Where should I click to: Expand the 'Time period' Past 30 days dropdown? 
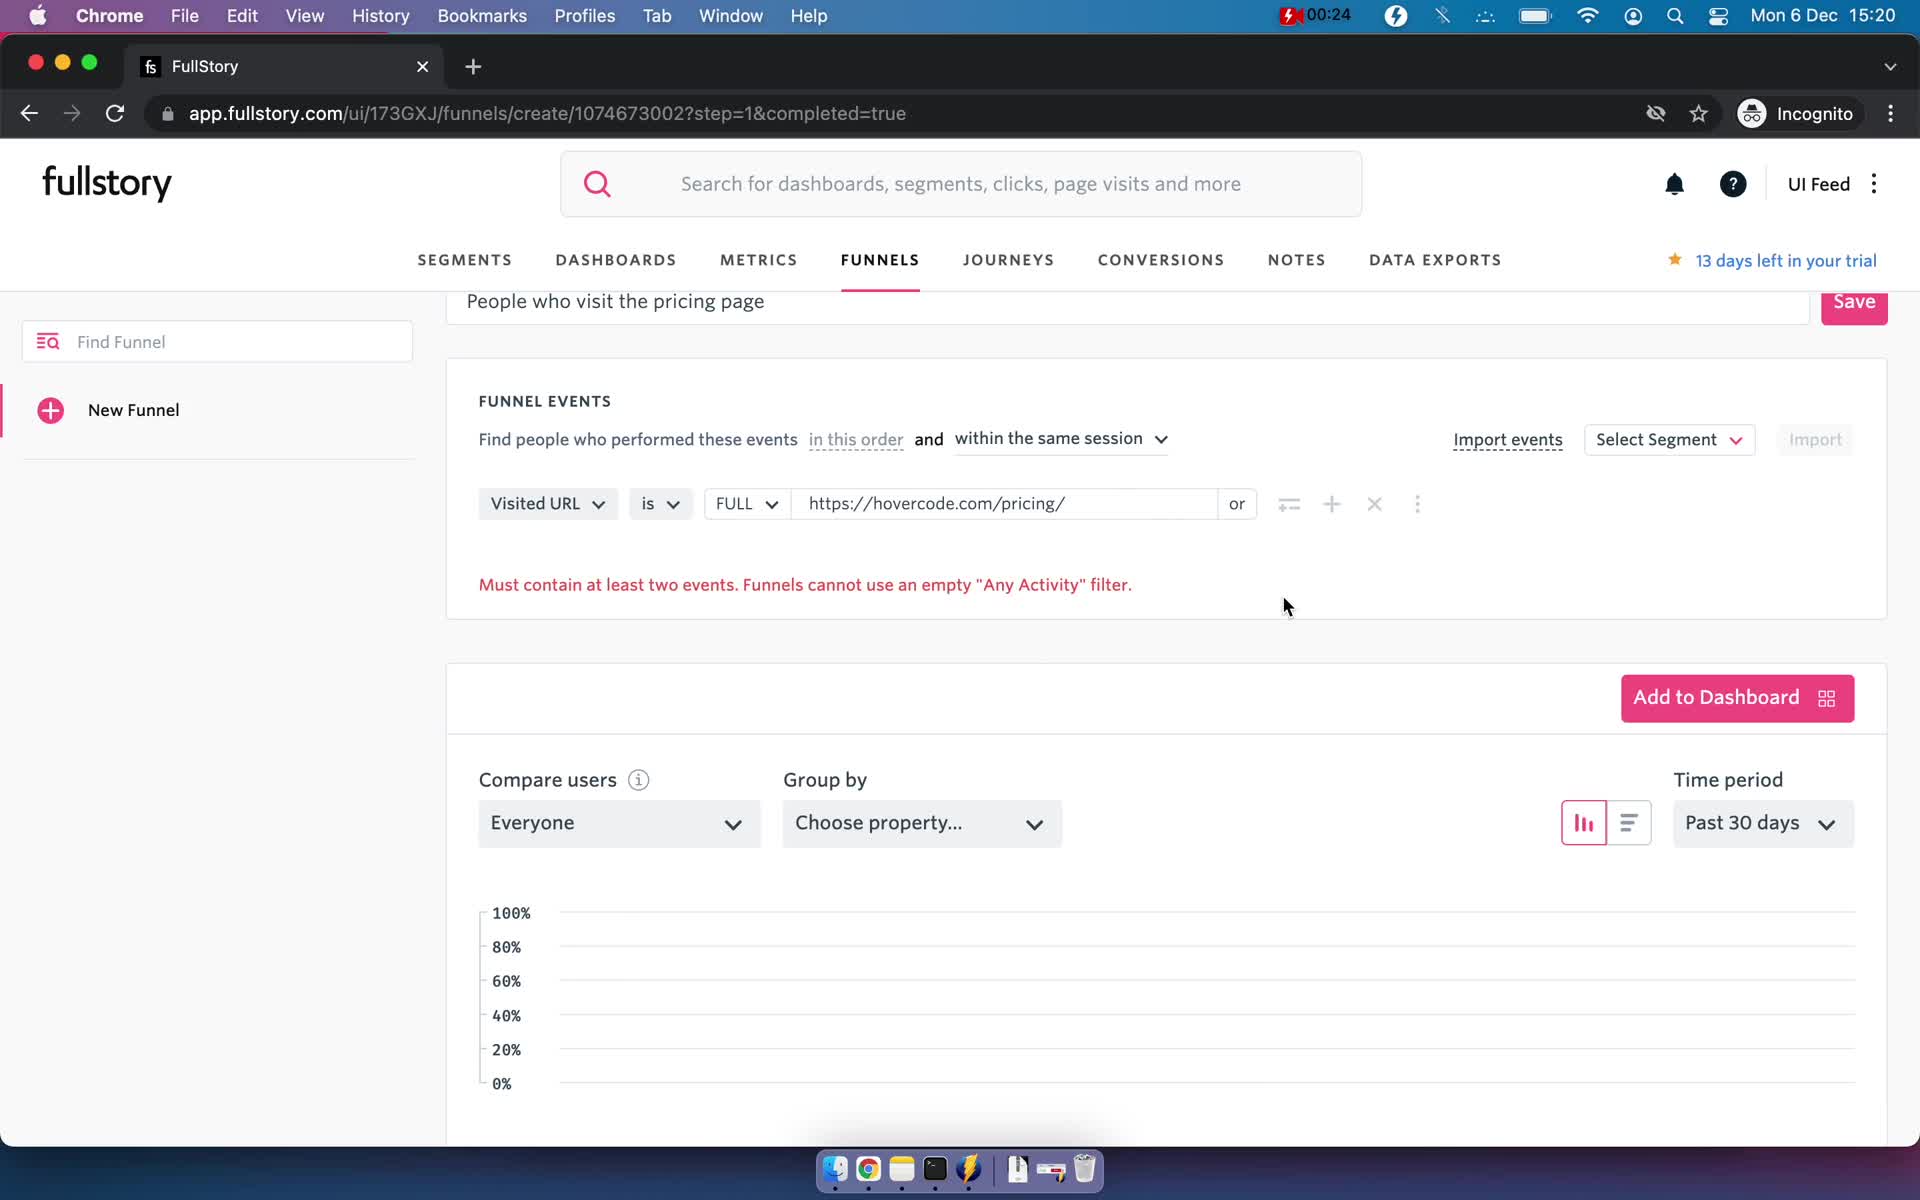(1764, 821)
